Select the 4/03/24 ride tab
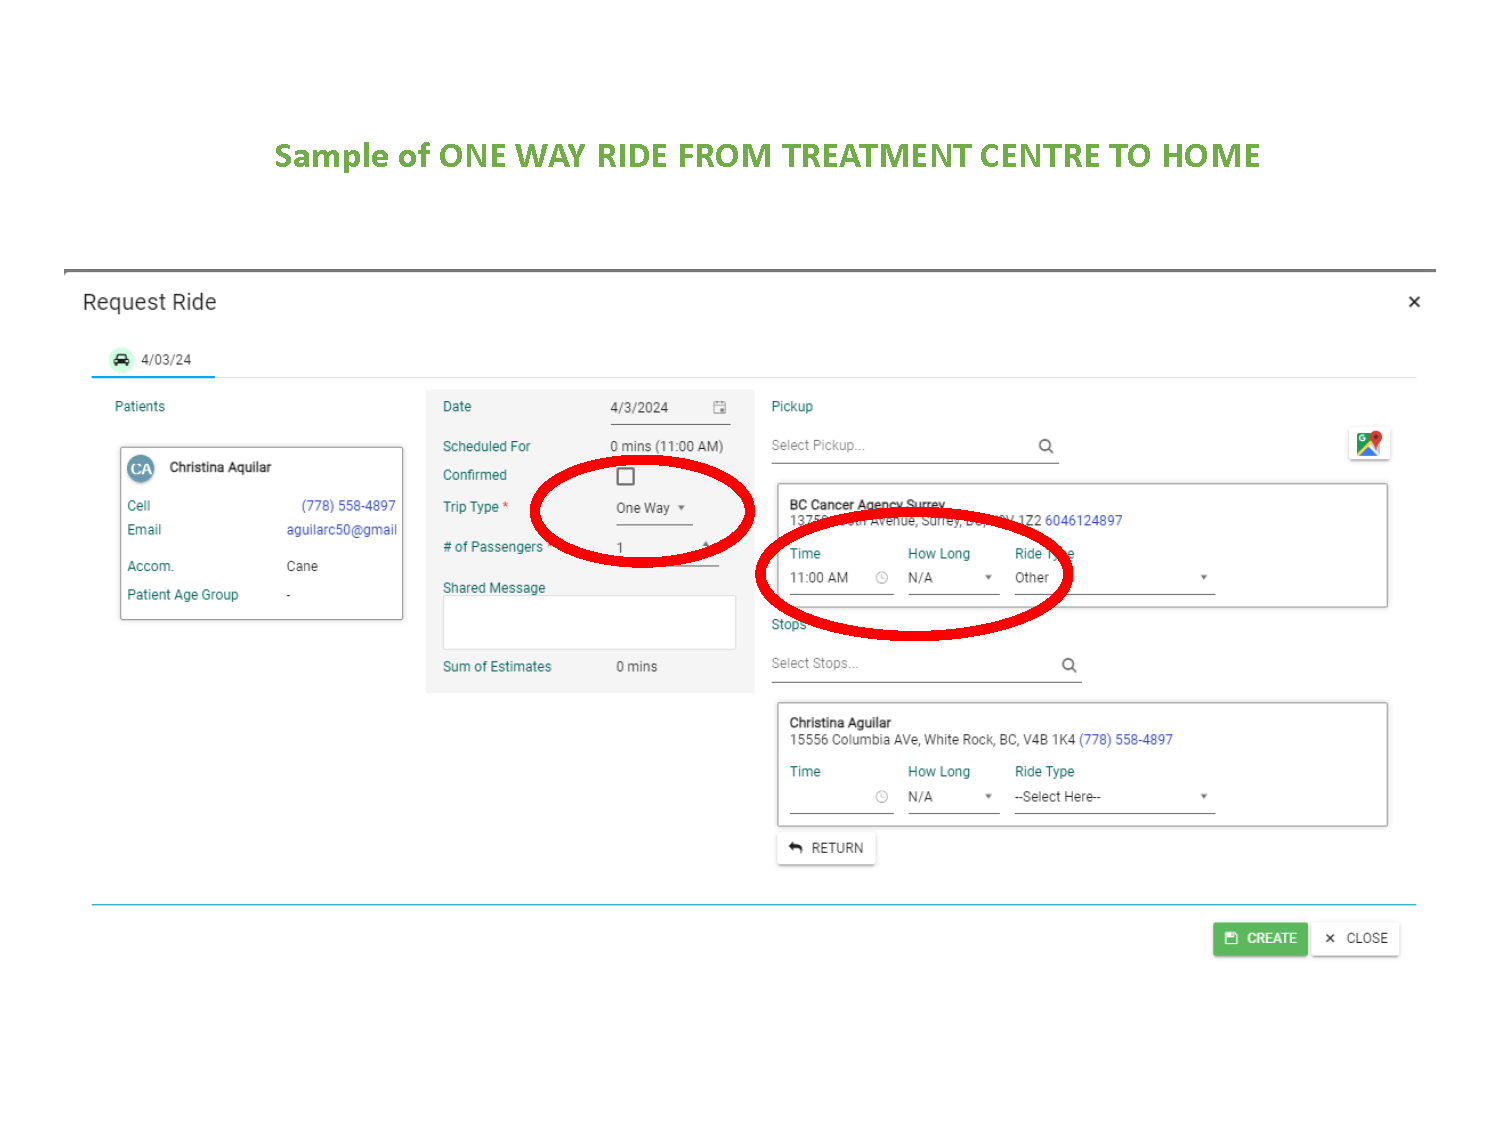The width and height of the screenshot is (1500, 1125). click(x=153, y=360)
